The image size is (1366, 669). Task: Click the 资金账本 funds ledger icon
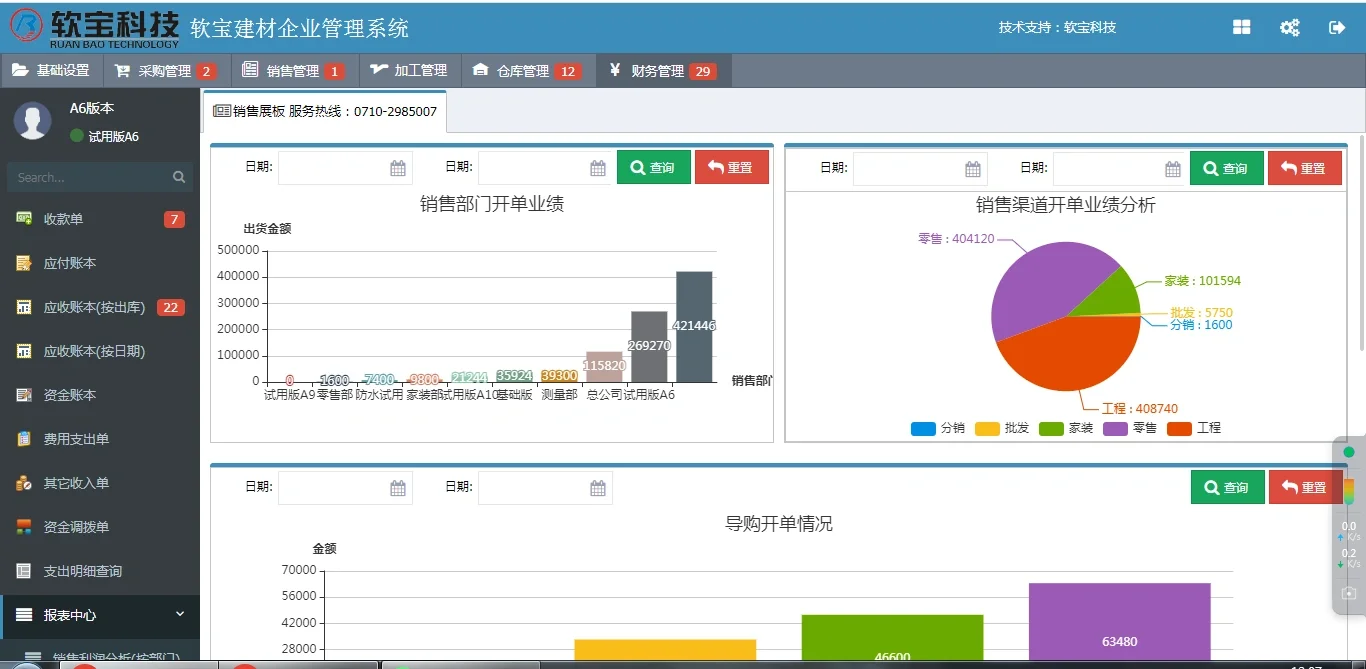[22, 394]
